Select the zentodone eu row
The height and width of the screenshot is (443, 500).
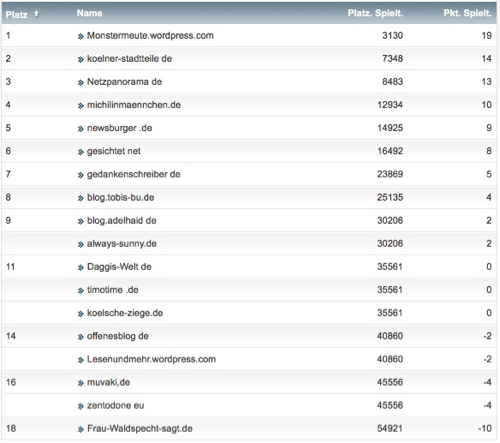249,405
